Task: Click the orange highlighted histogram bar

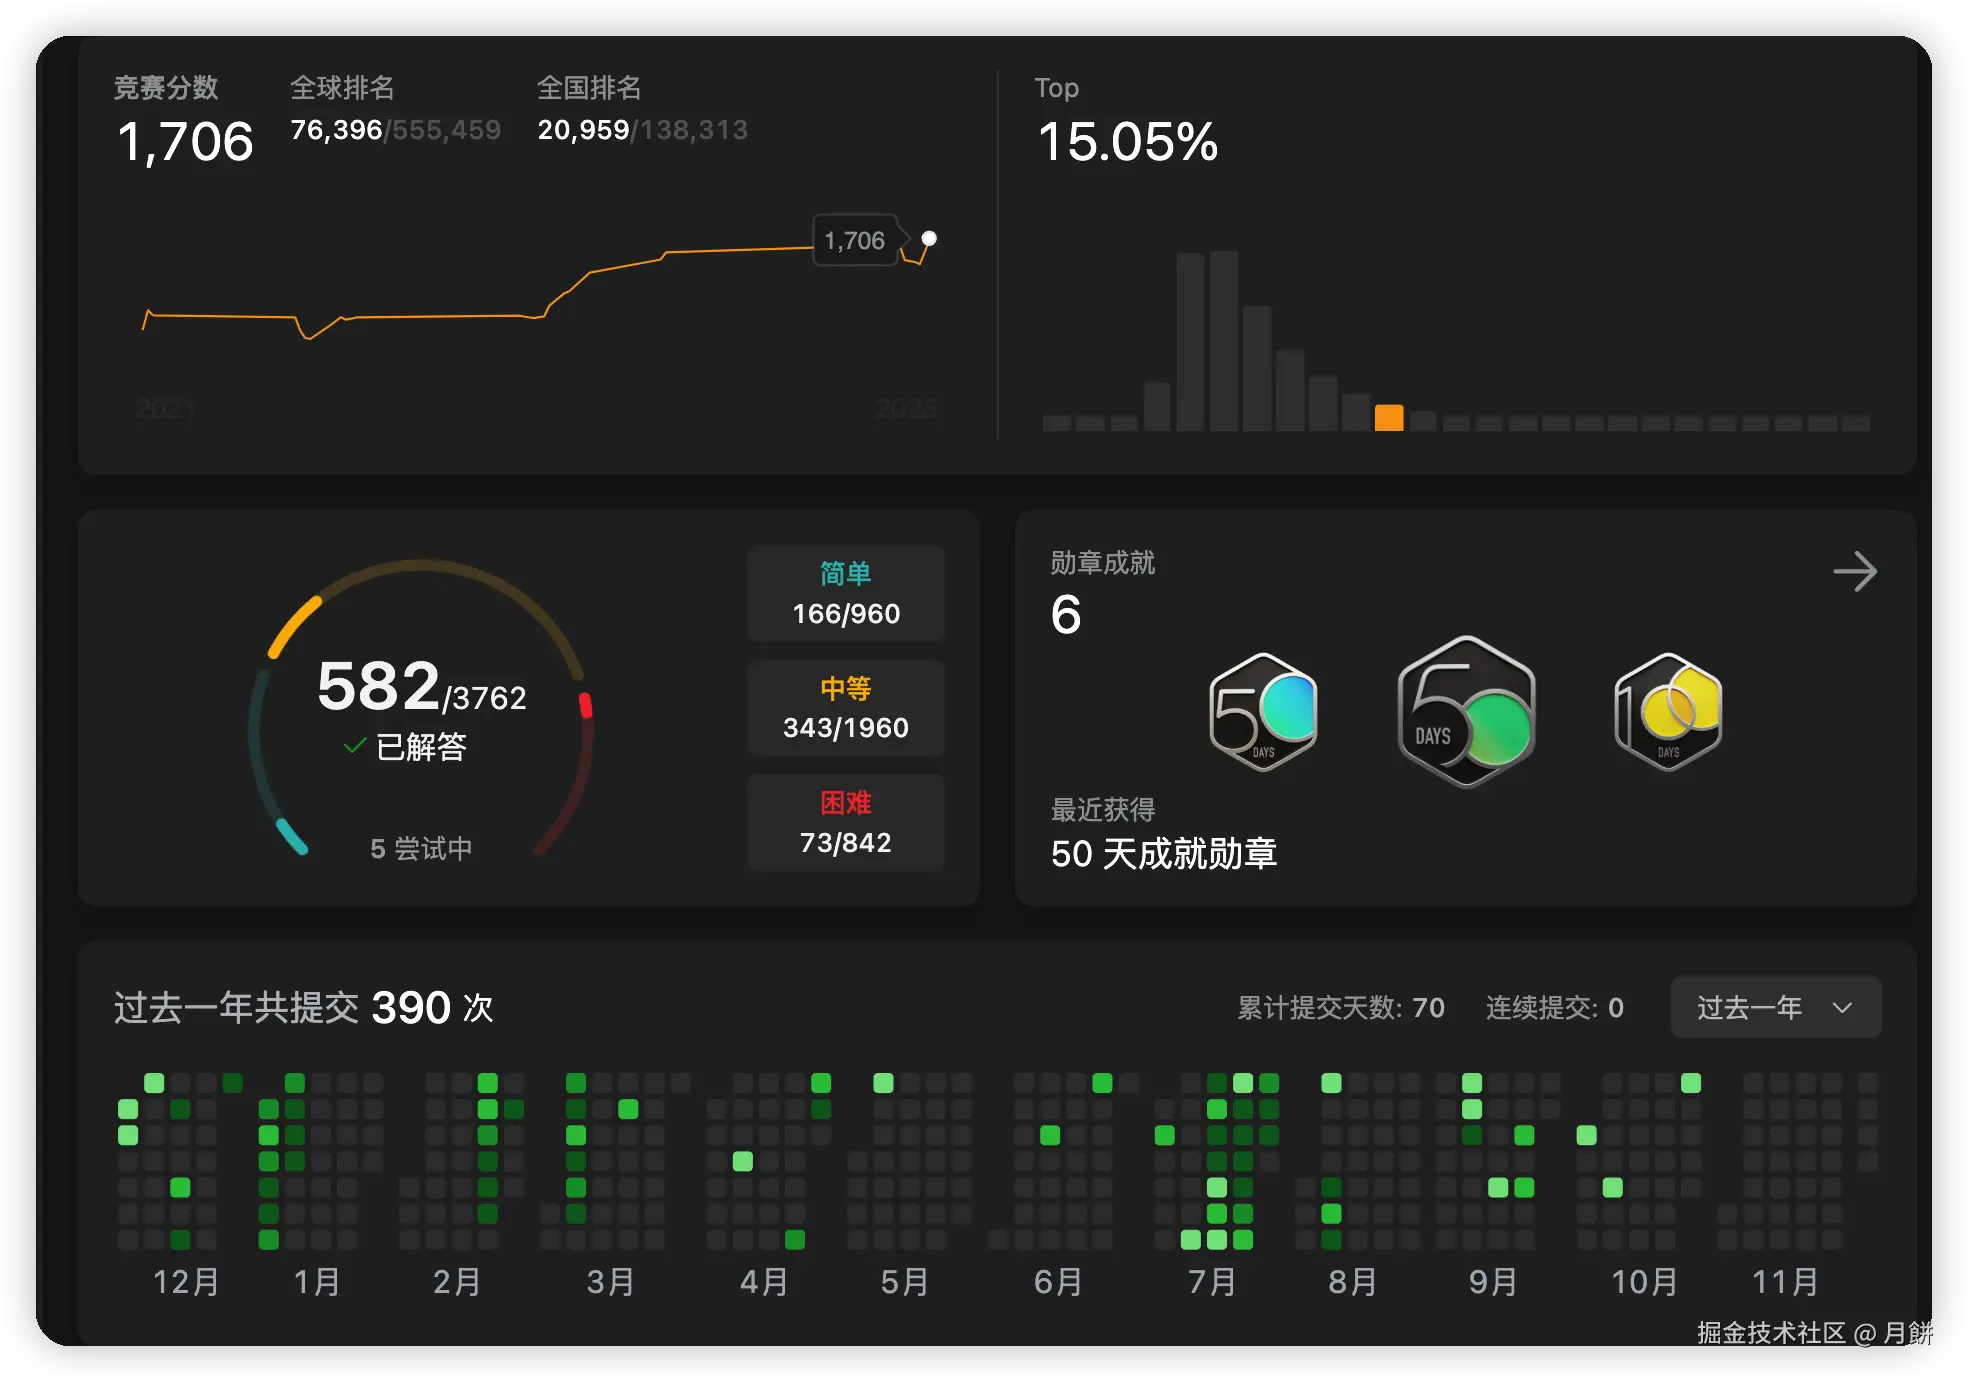Action: coord(1389,417)
